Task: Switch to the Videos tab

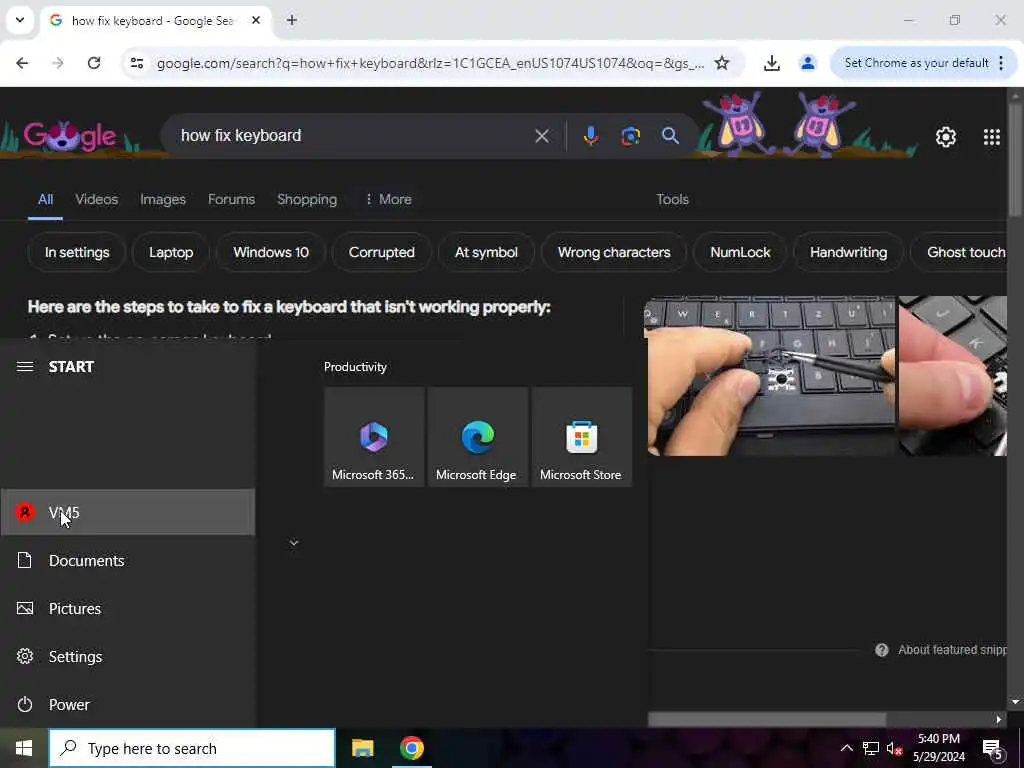Action: (97, 199)
